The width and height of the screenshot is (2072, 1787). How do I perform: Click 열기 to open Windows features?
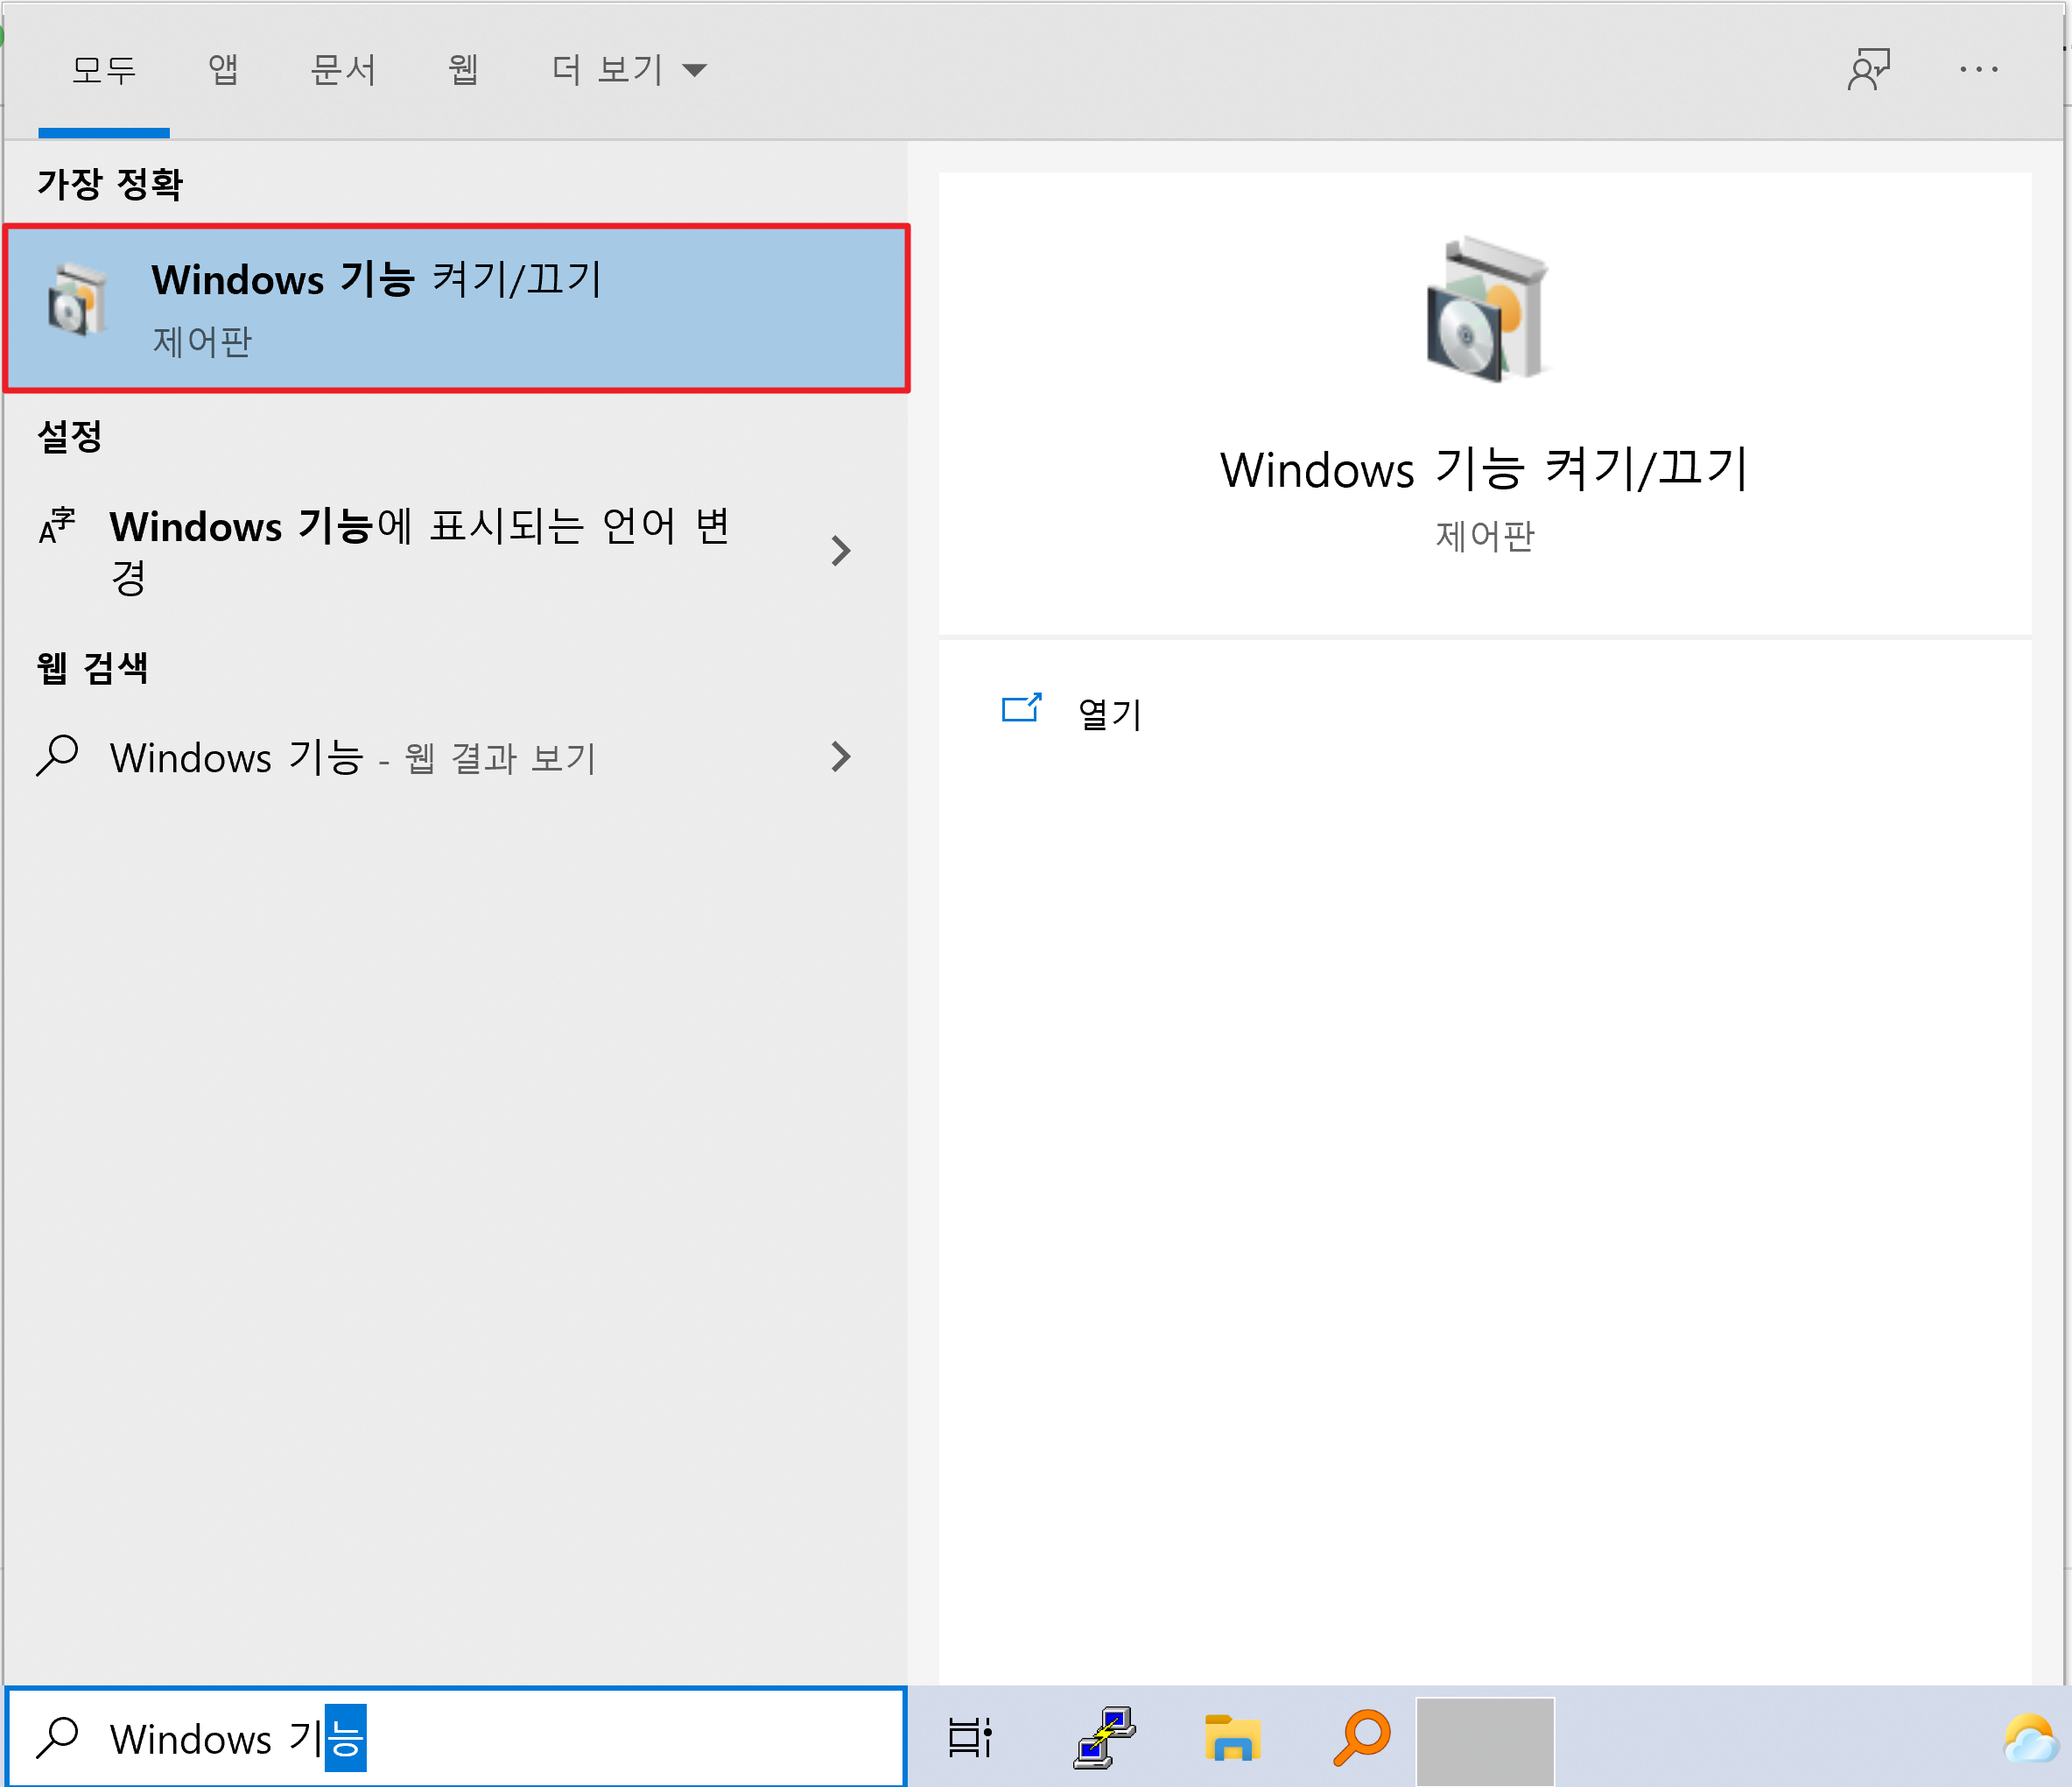click(1110, 714)
